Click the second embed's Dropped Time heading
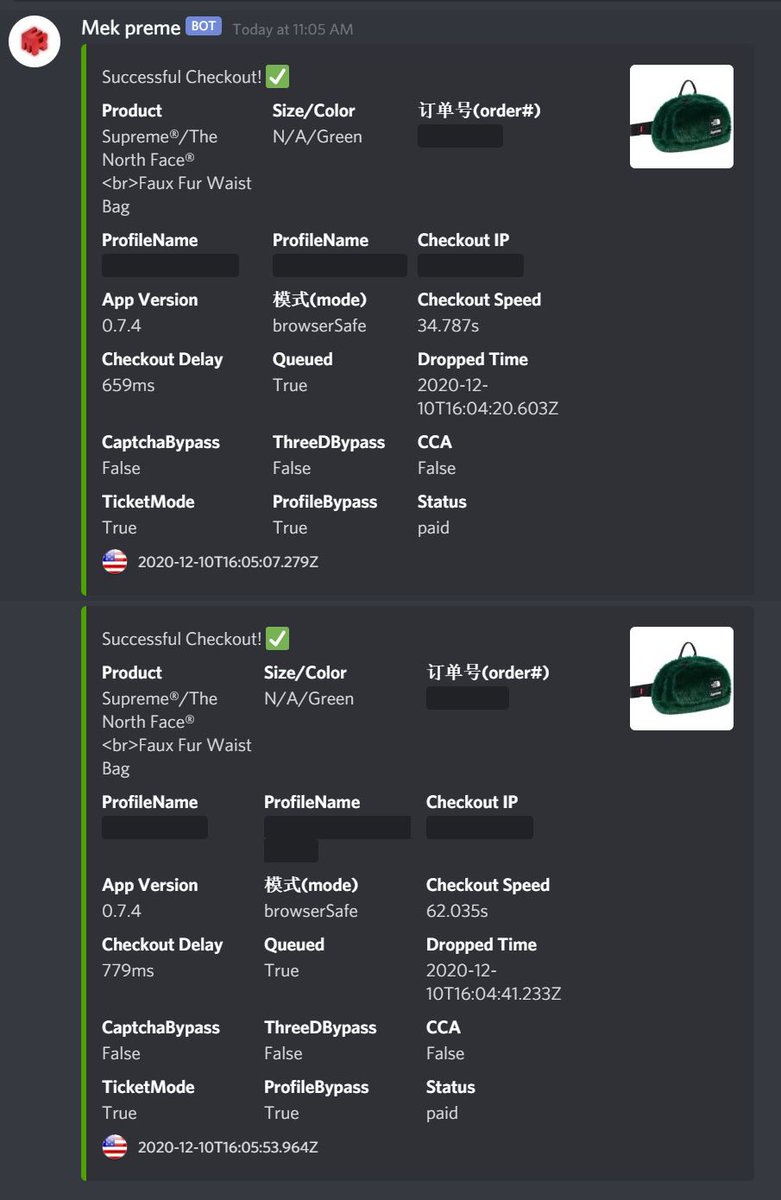781x1200 pixels. pyautogui.click(x=481, y=945)
